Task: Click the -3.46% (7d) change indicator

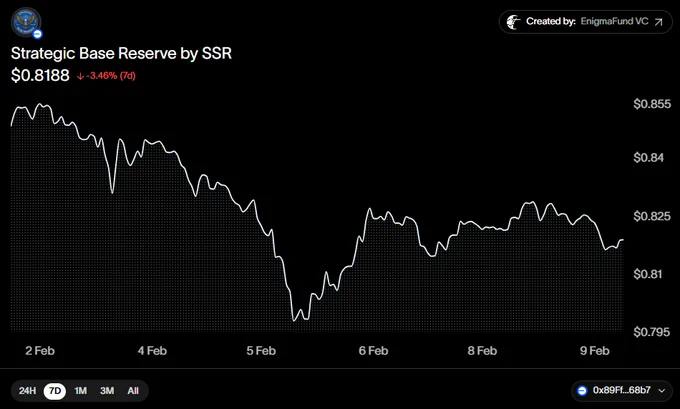Action: [x=106, y=76]
